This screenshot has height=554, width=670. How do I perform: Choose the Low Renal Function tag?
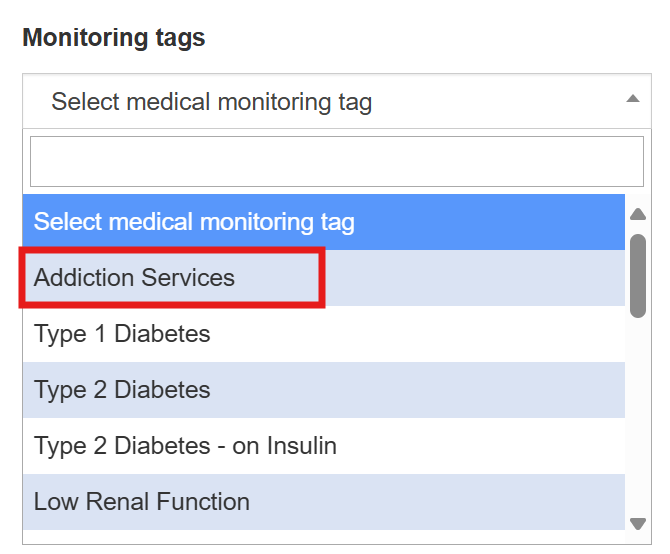click(141, 502)
